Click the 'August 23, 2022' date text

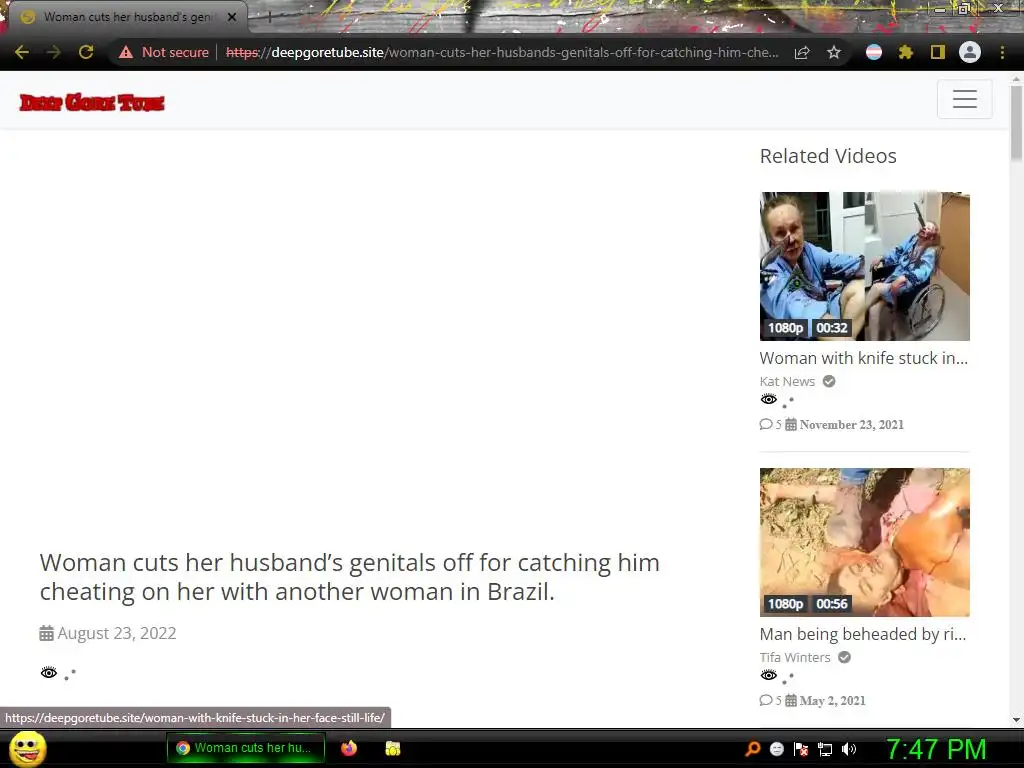point(117,633)
